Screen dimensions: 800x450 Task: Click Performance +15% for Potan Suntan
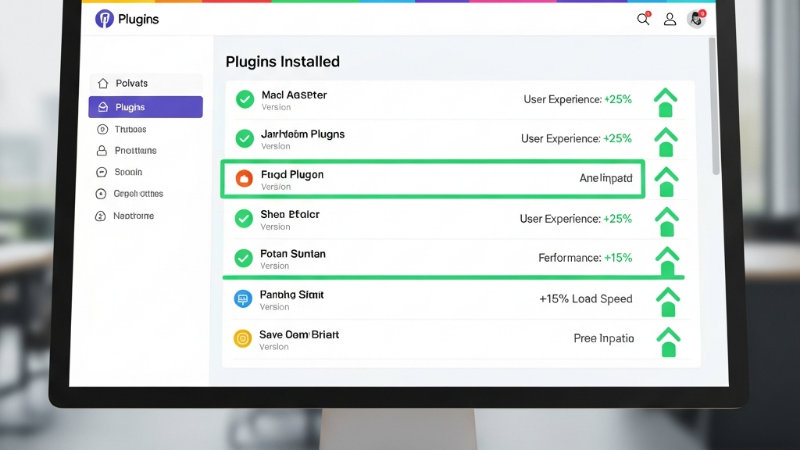pos(585,258)
